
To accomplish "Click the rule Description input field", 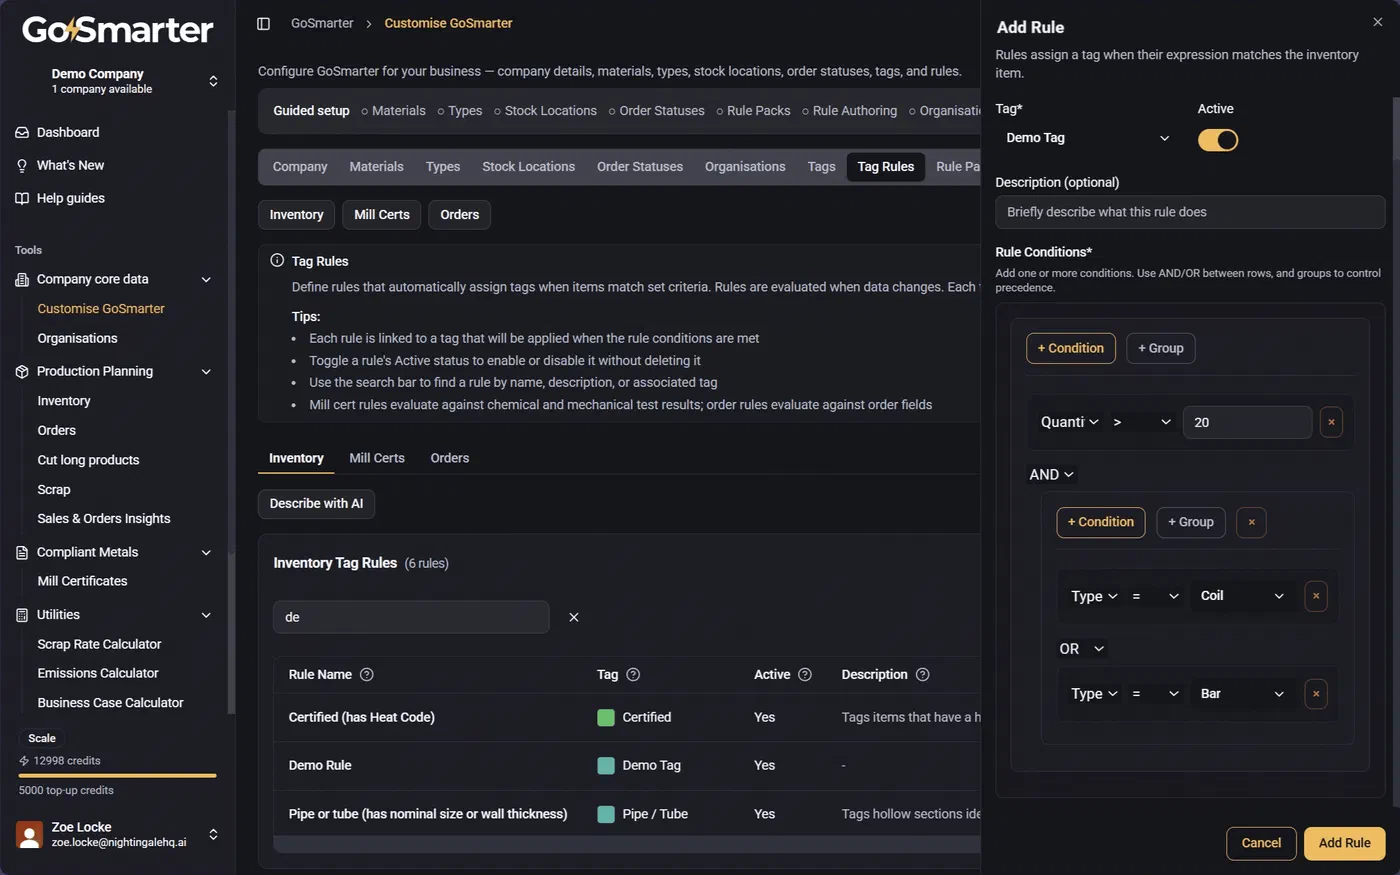I will click(x=1190, y=212).
